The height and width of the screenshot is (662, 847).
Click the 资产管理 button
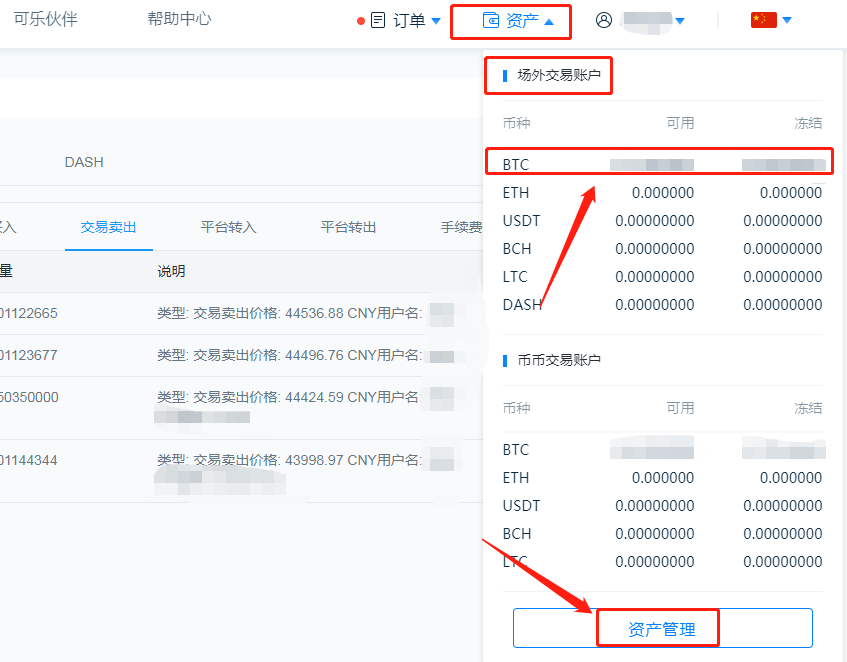pyautogui.click(x=662, y=629)
